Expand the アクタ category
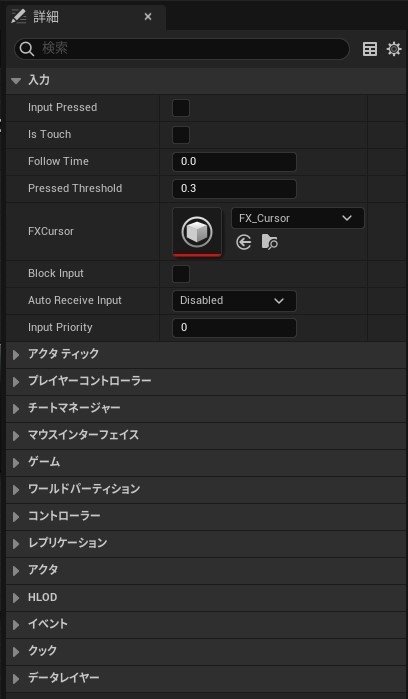This screenshot has height=699, width=408. tap(16, 571)
